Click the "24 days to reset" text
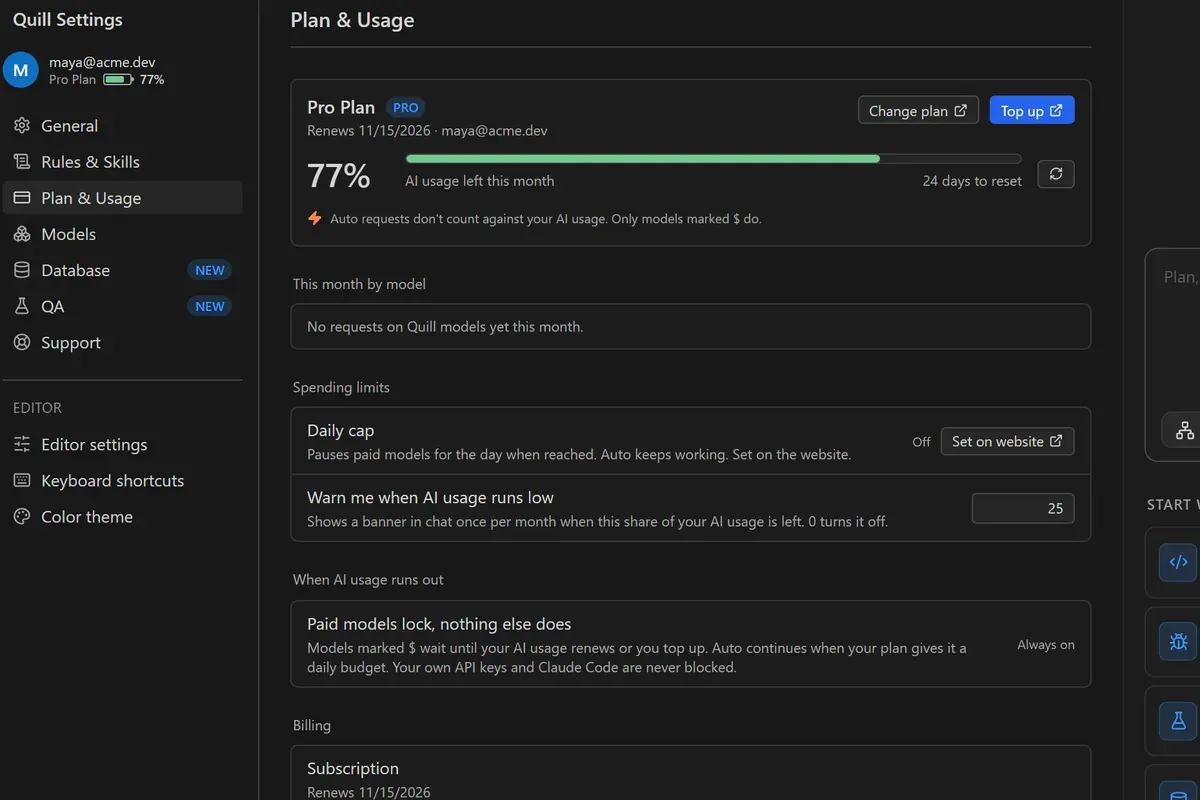1200x800 pixels. pos(972,181)
